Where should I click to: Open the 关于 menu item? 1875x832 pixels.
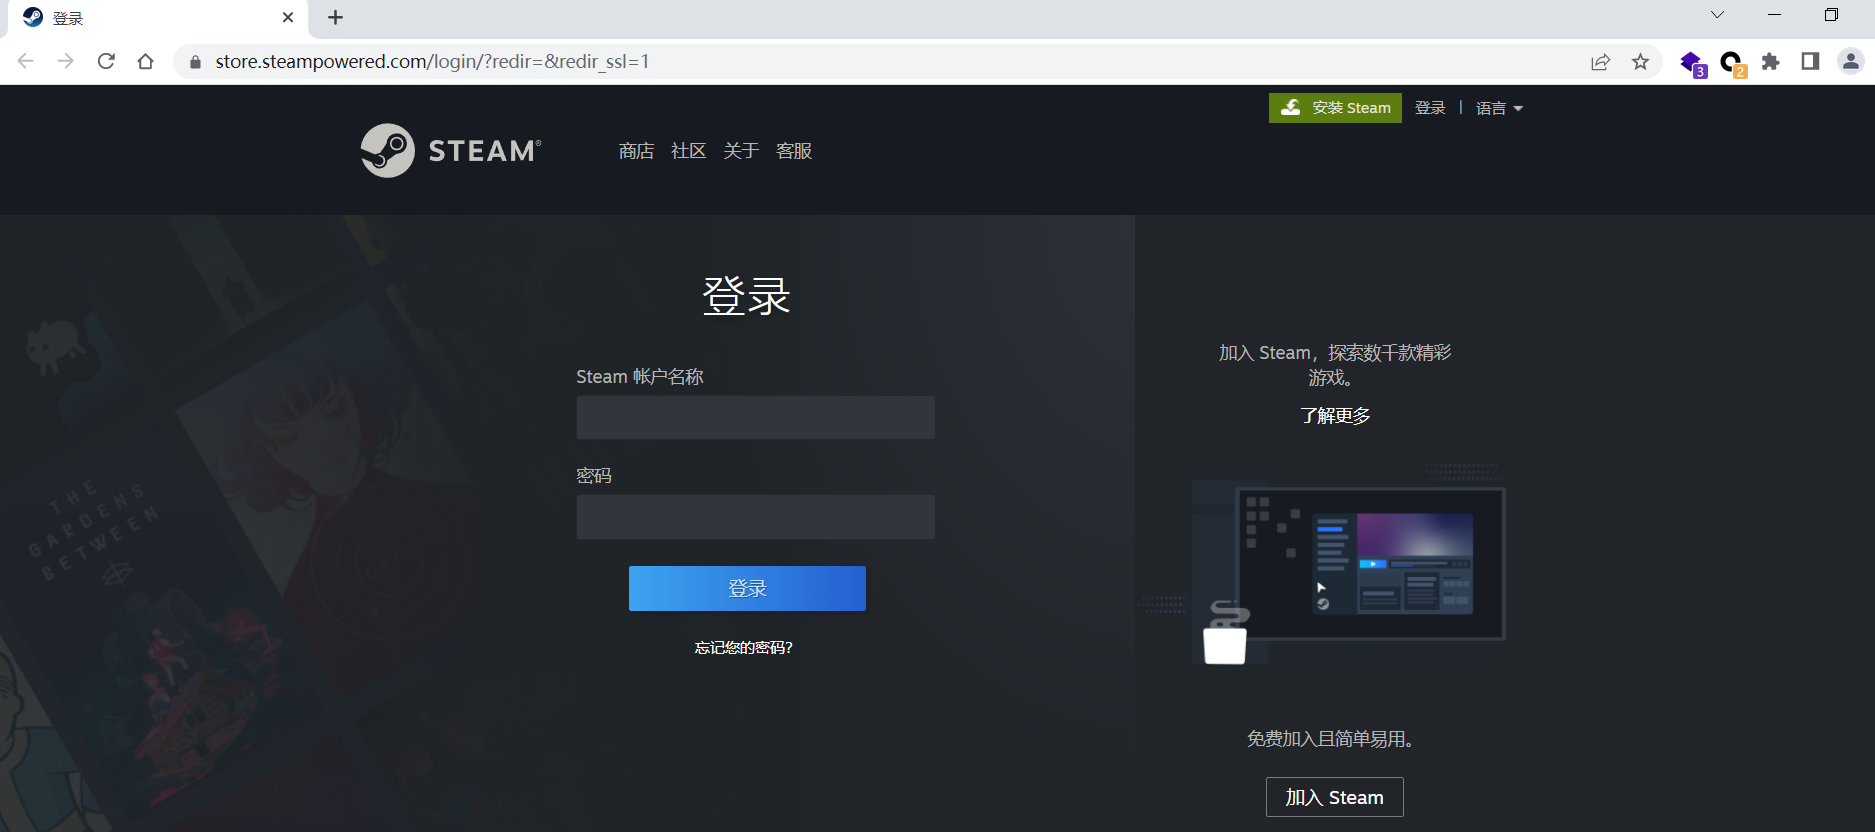click(741, 151)
